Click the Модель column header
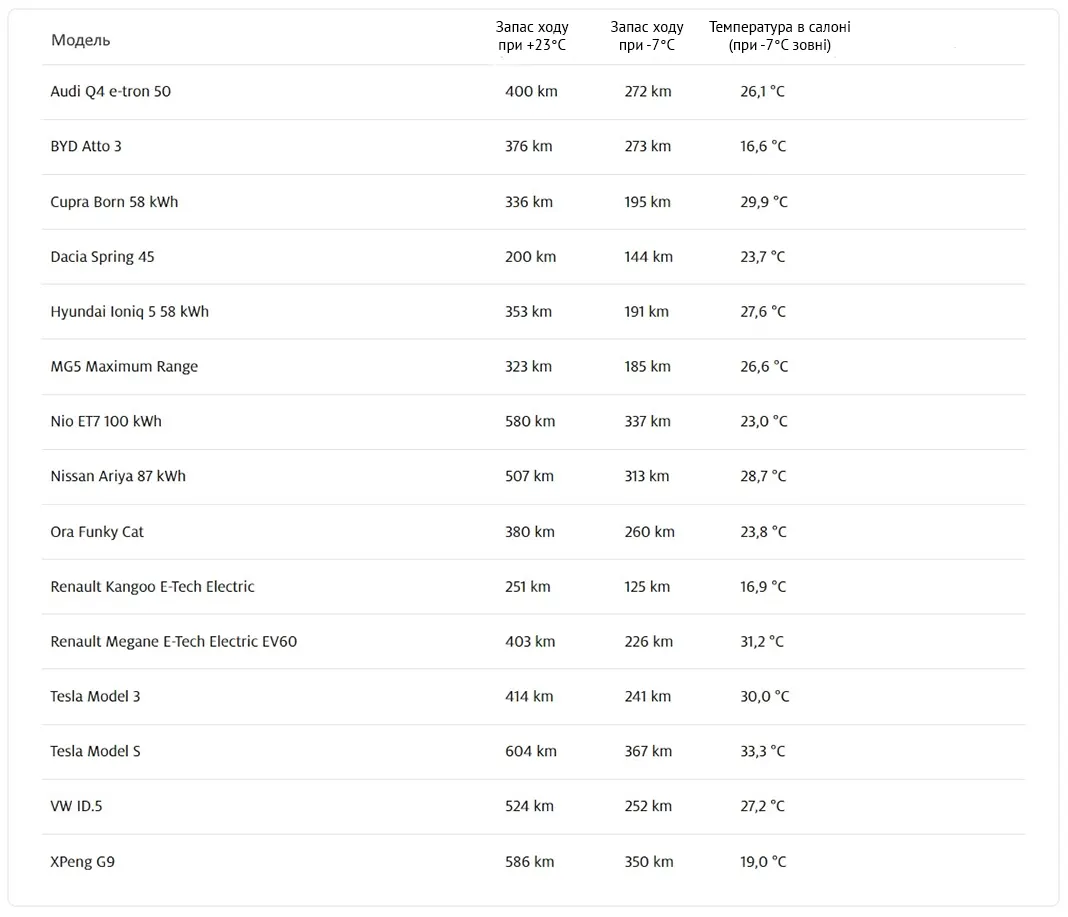The image size is (1068, 917). pos(80,40)
